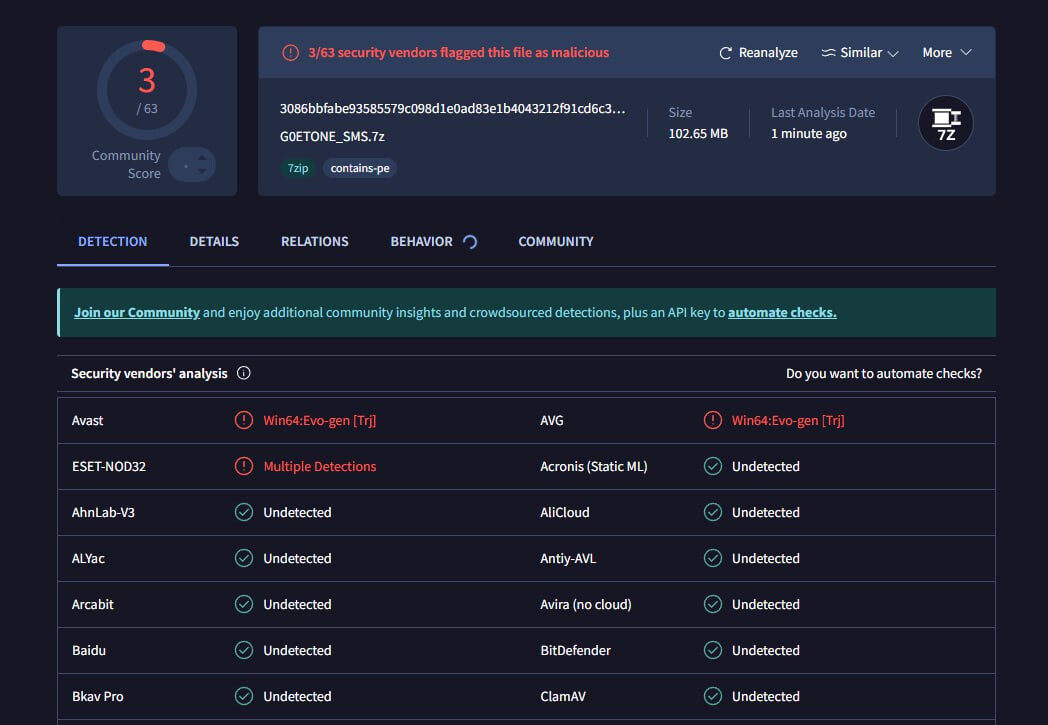Click the 7Z file type icon

coord(945,123)
